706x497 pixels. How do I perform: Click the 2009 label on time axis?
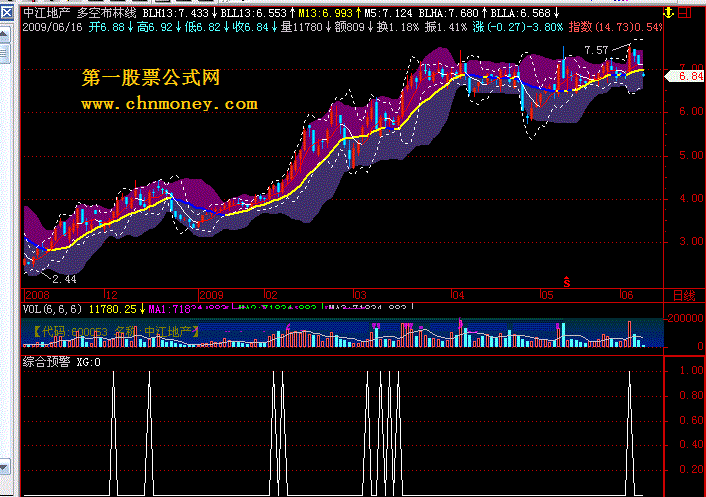[211, 295]
